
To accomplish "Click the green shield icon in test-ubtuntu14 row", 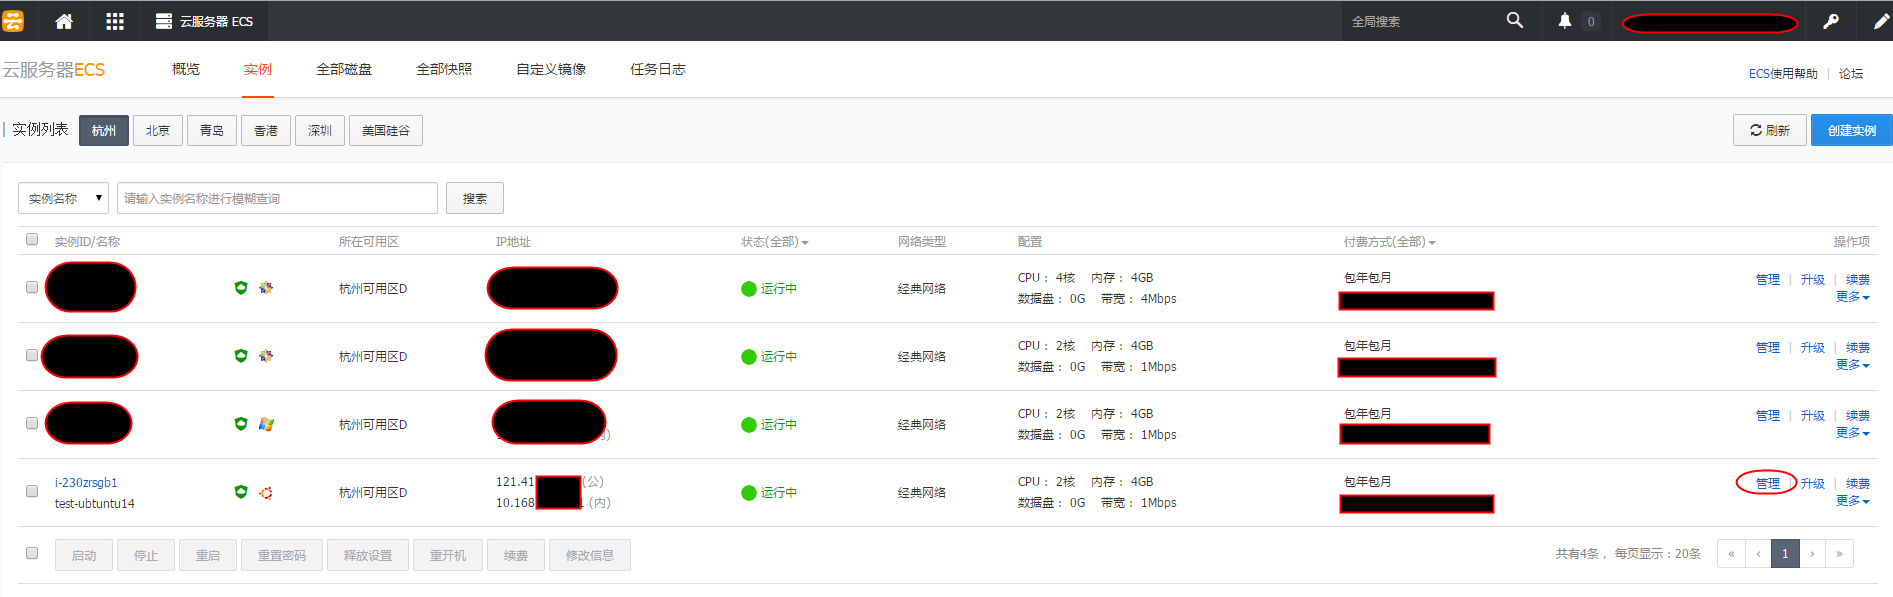I will tap(240, 492).
